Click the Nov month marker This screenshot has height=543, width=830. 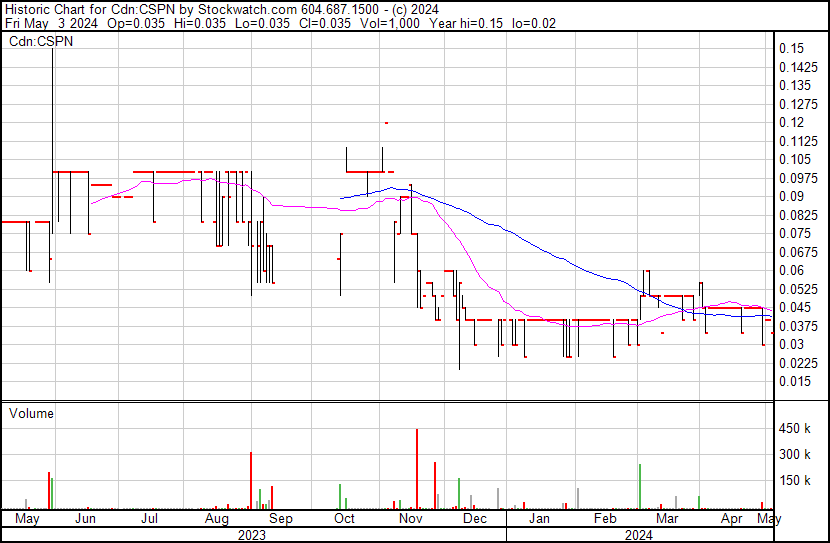point(410,519)
